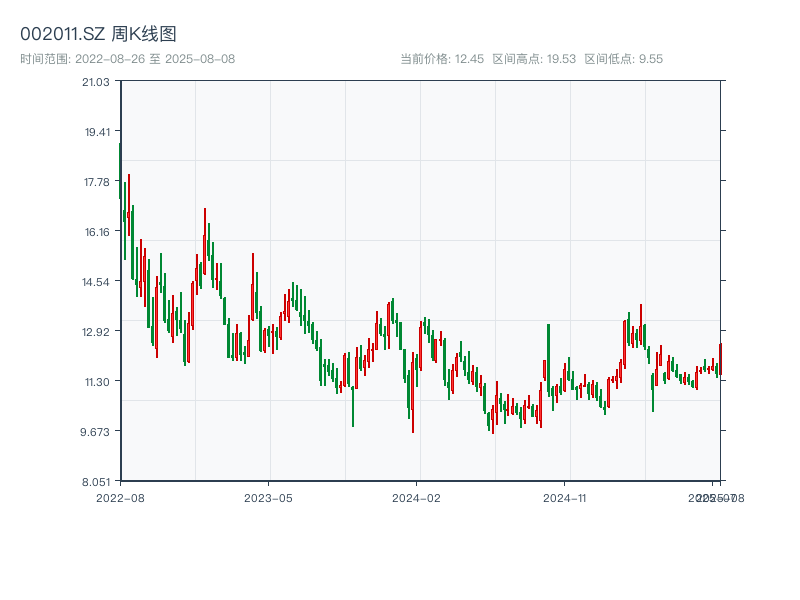Click the x-axis label 2023-05
The width and height of the screenshot is (800, 600).
268,498
